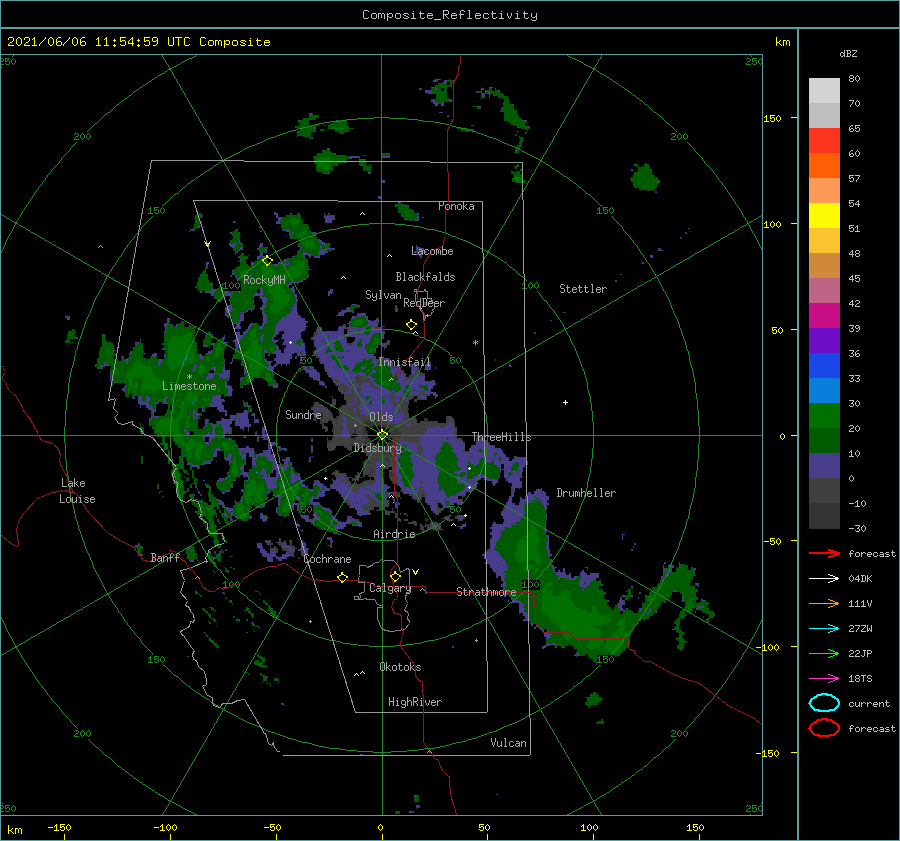The width and height of the screenshot is (900, 841).
Task: Click the Blackfalds city label
Action: pos(425,277)
